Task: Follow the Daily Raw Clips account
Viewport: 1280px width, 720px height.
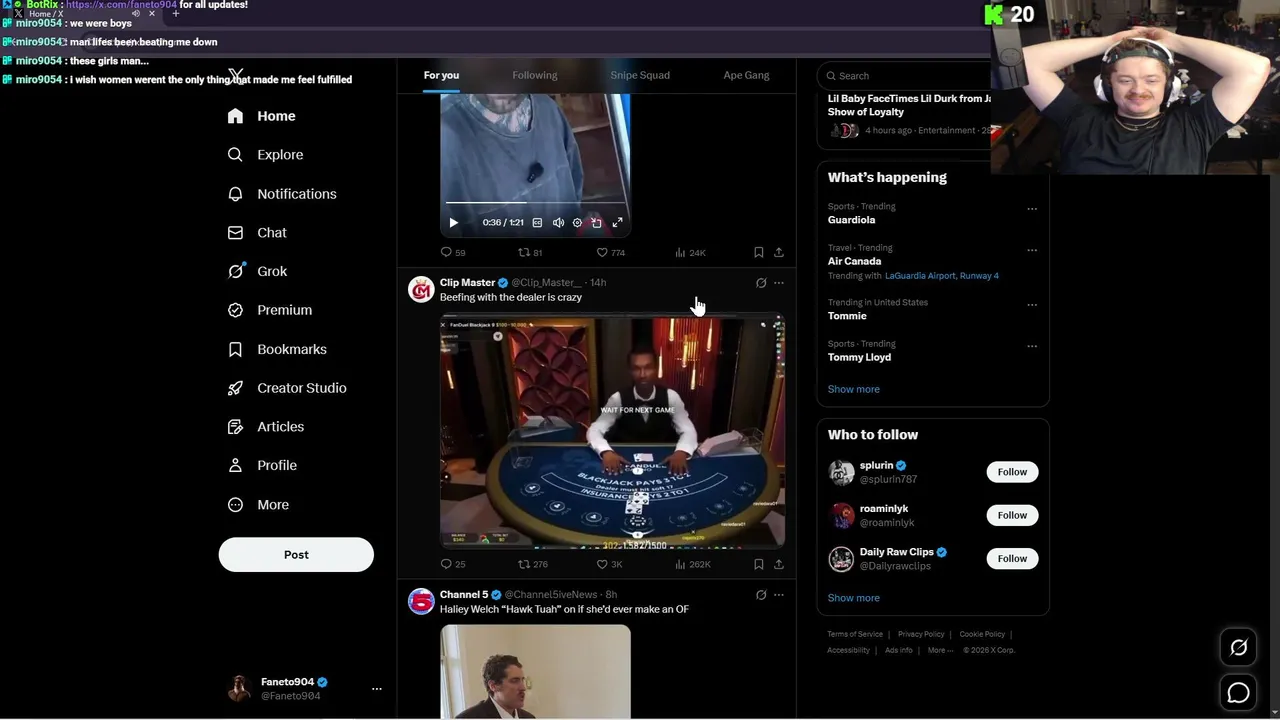Action: [x=1012, y=558]
